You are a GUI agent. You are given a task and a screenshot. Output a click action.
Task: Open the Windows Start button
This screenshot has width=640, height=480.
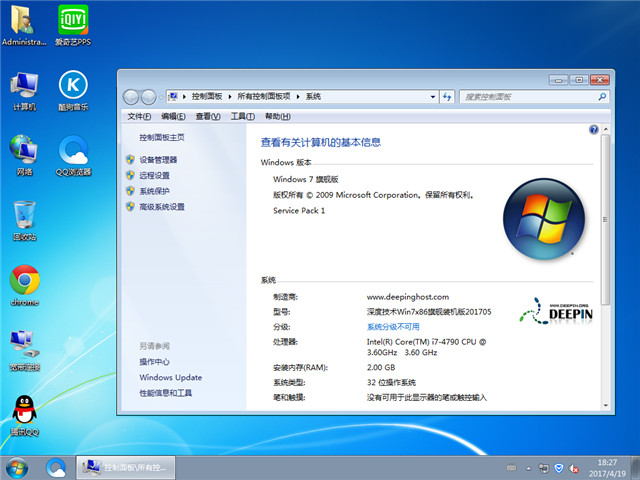[17, 468]
